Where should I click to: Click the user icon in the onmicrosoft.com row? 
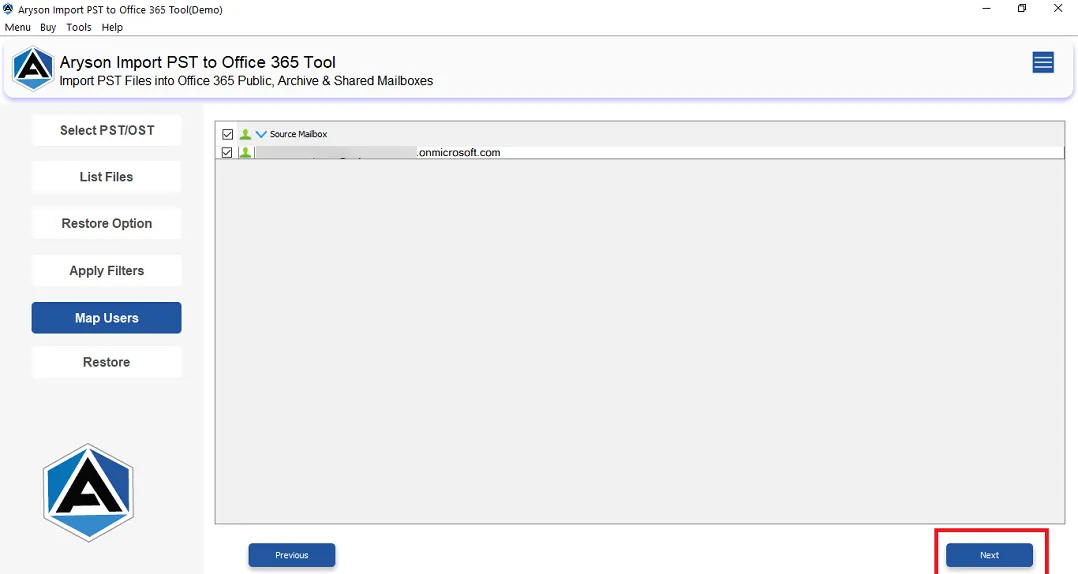(x=245, y=153)
